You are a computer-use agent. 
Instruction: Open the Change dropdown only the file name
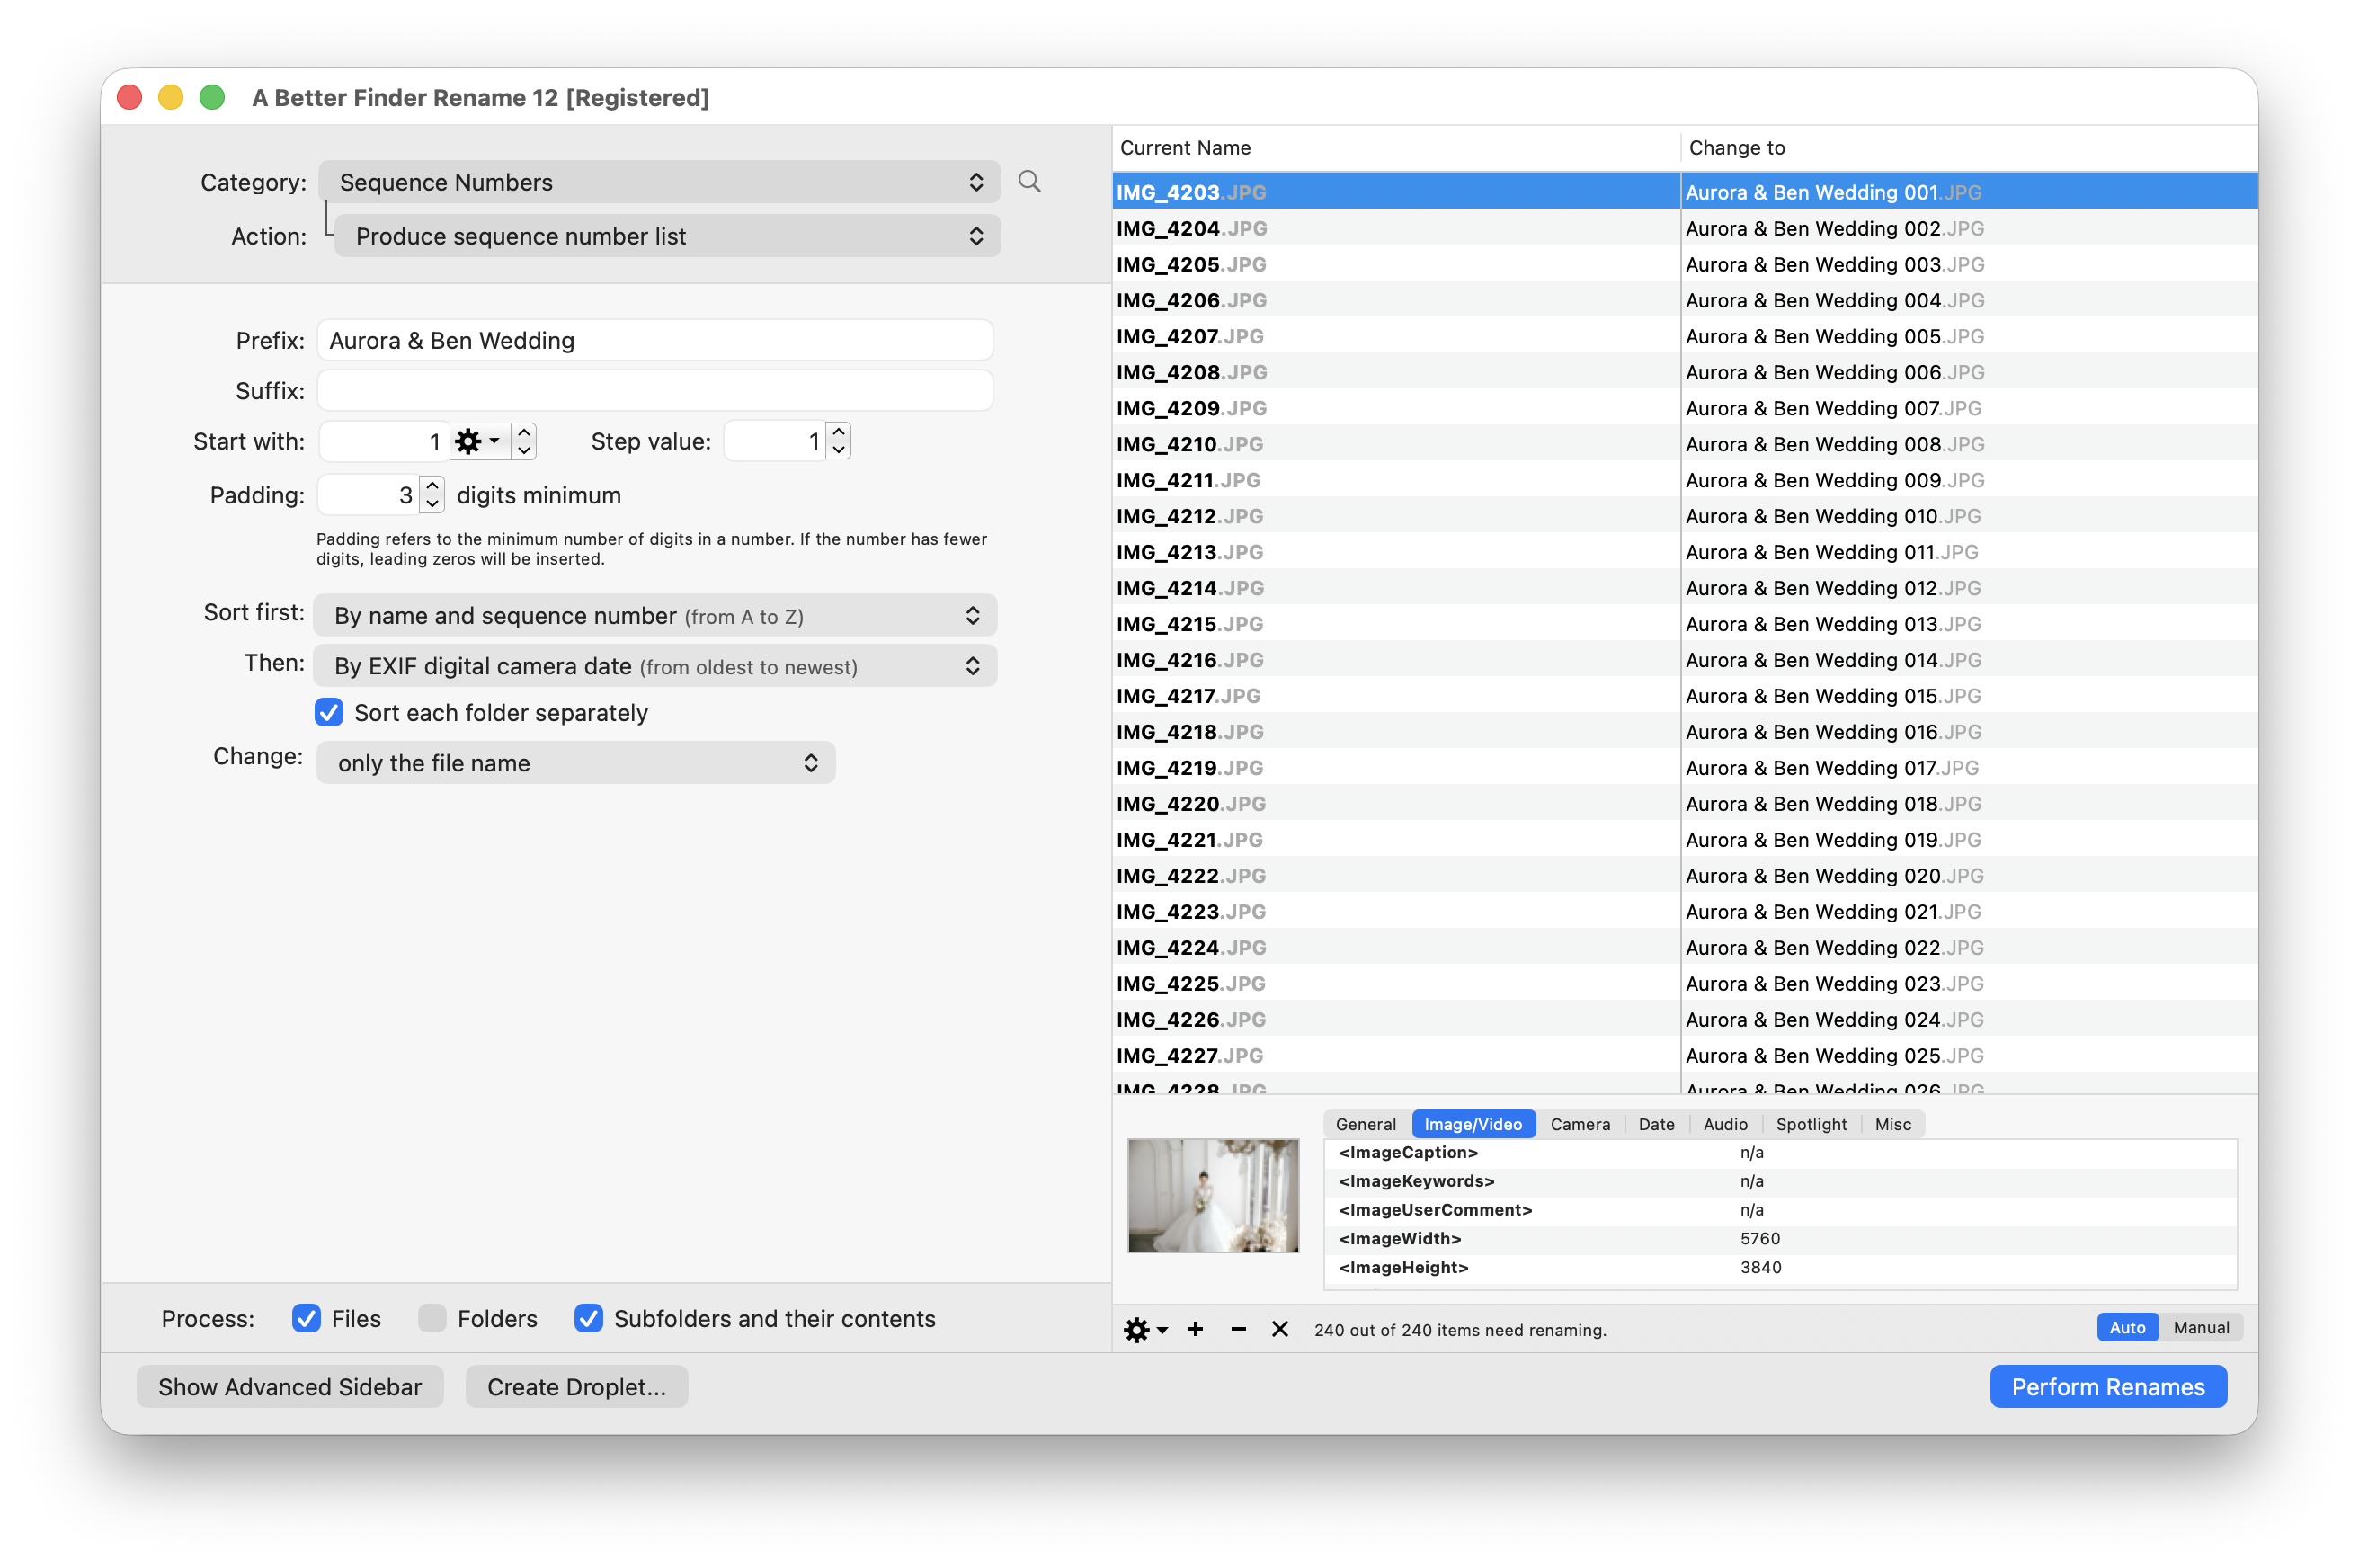coord(576,763)
